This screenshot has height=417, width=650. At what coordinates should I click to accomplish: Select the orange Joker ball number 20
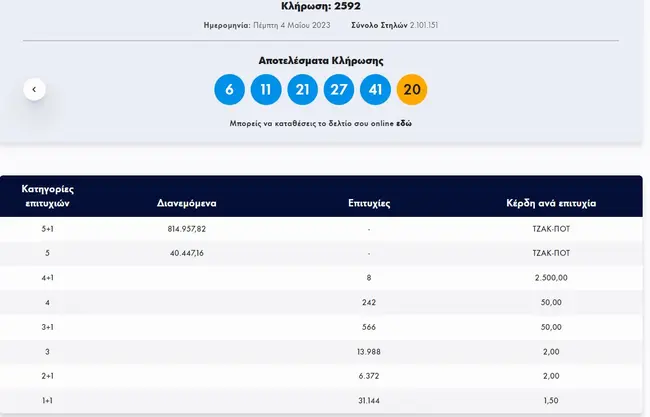tap(412, 90)
